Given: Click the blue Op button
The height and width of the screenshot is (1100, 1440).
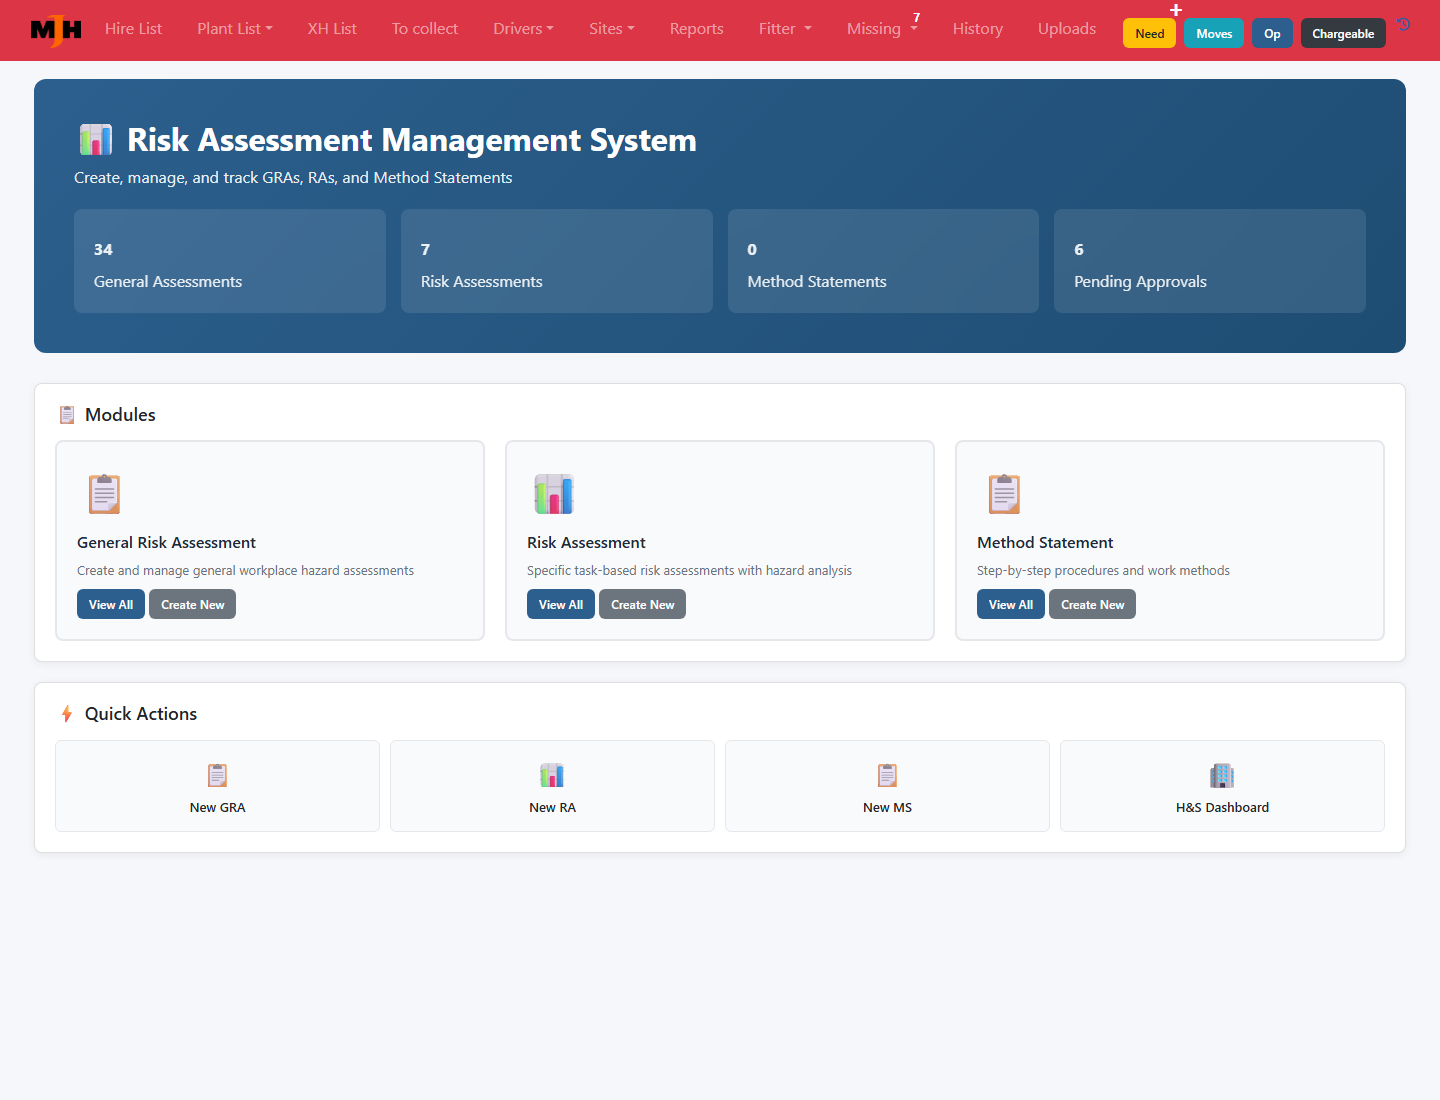Looking at the screenshot, I should [x=1272, y=33].
